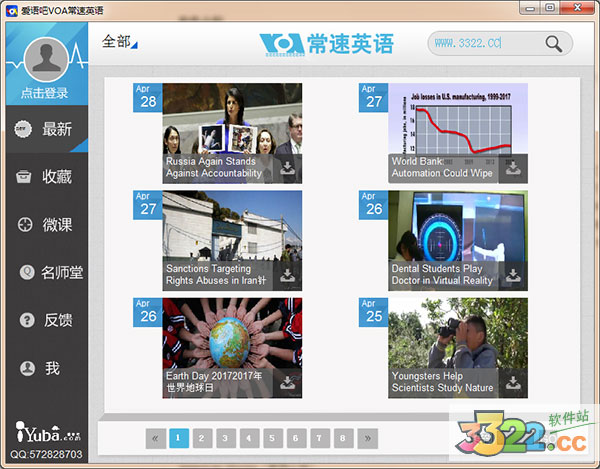The height and width of the screenshot is (469, 600).
Task: Click the 微课 crosshair icon
Action: coord(25,225)
